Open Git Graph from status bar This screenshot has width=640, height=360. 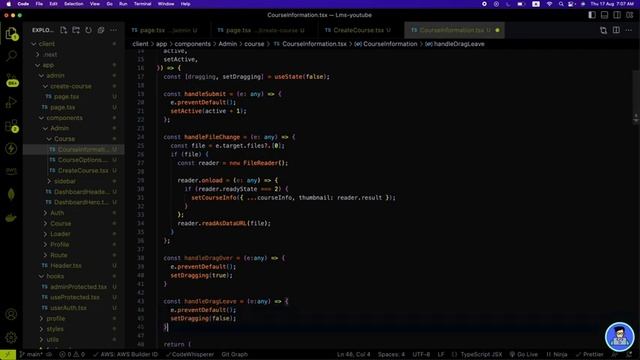(234, 354)
